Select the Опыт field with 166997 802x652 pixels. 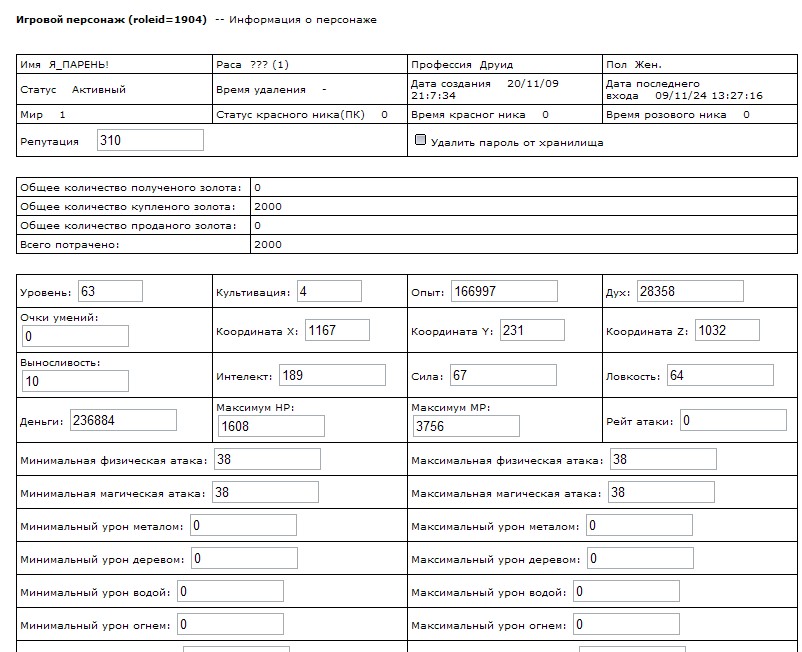coord(503,291)
